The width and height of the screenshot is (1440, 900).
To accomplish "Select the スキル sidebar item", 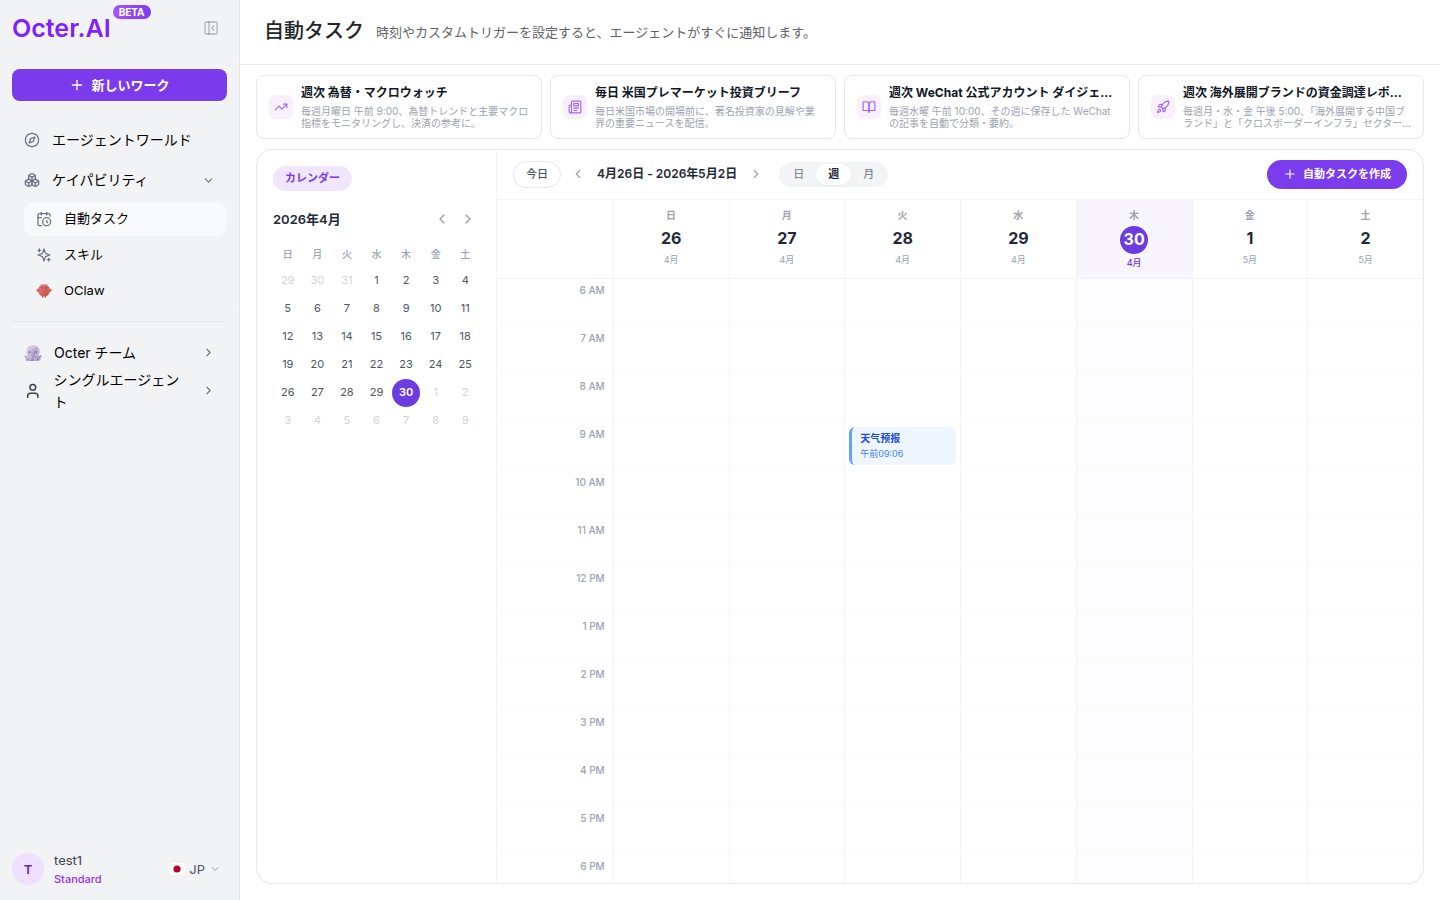I will 125,255.
